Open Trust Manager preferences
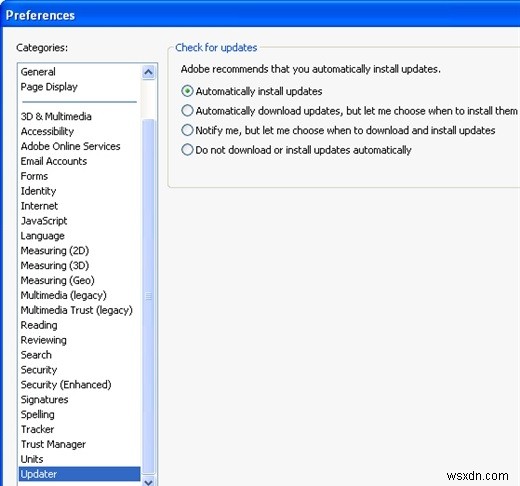Viewport: 520px width, 486px height. pos(53,444)
